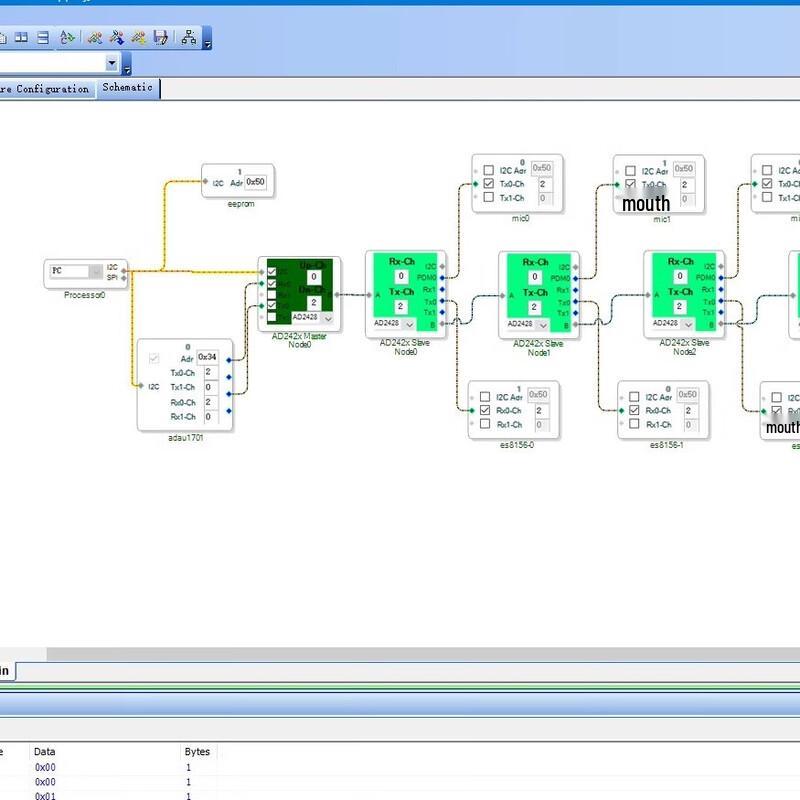Select the 0x01 data cell
This screenshot has height=800, width=800.
point(45,795)
